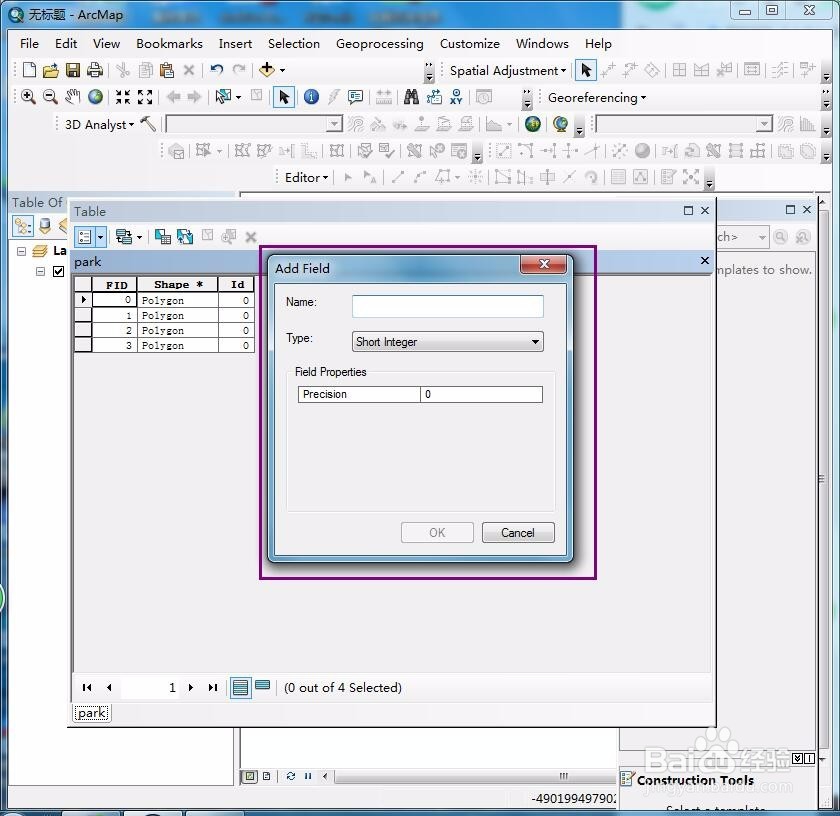Click the Print icon
The width and height of the screenshot is (840, 816).
click(x=95, y=70)
